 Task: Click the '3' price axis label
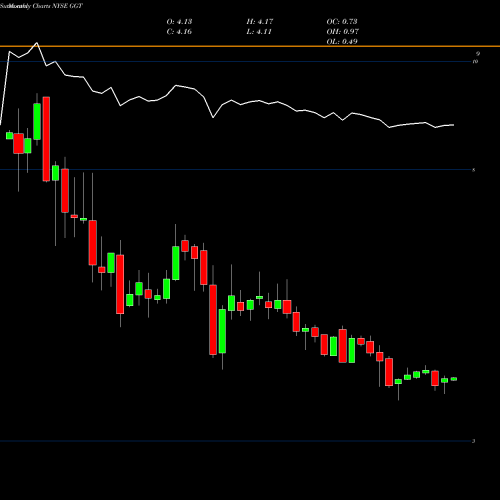[474, 441]
